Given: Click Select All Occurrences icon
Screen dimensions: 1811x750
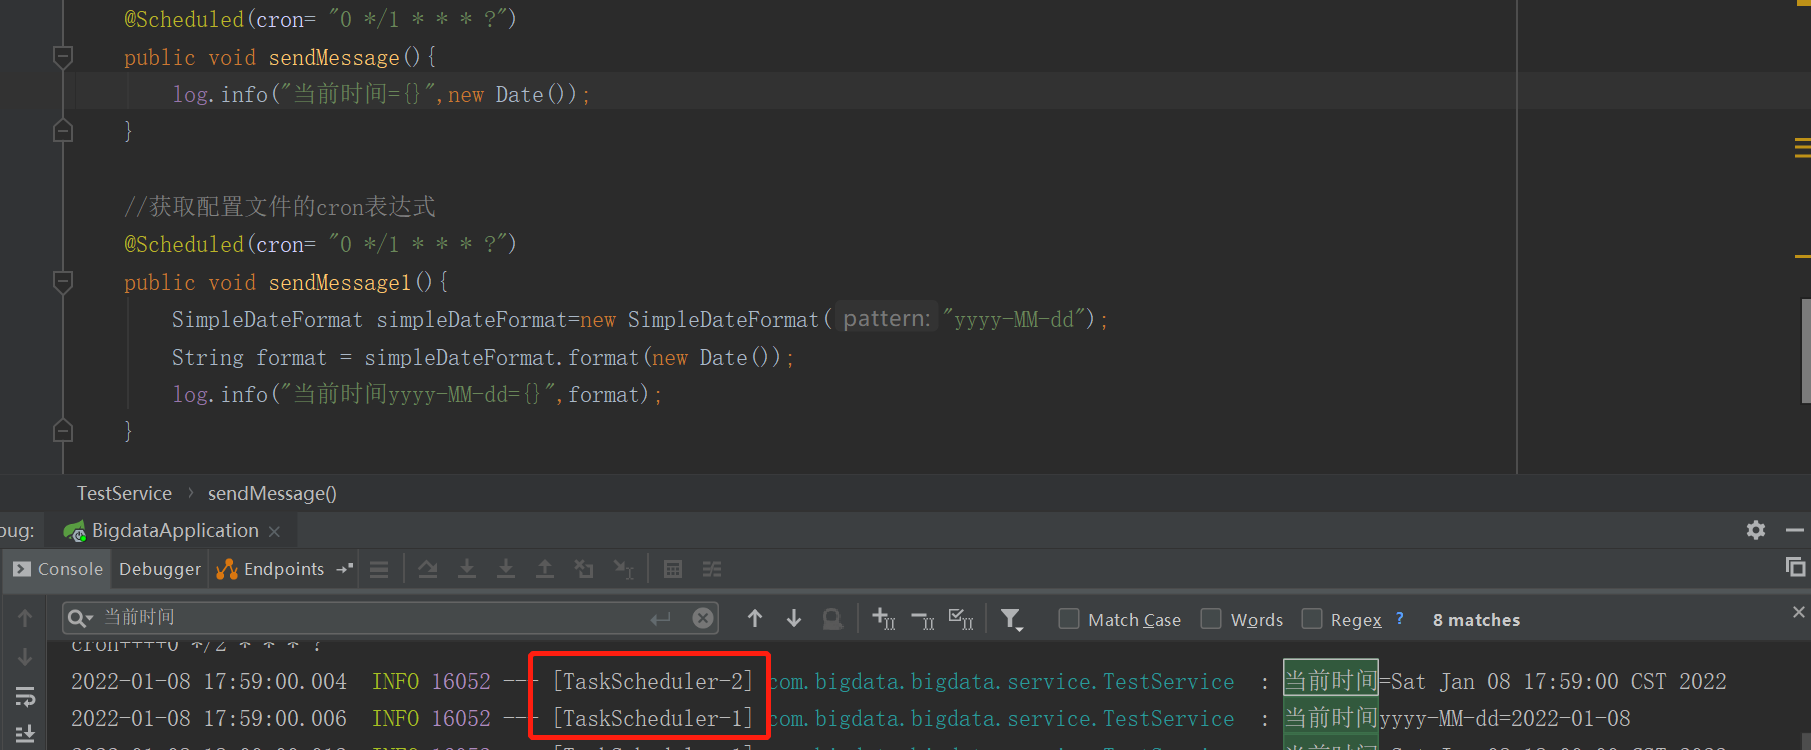Looking at the screenshot, I should pos(961,620).
